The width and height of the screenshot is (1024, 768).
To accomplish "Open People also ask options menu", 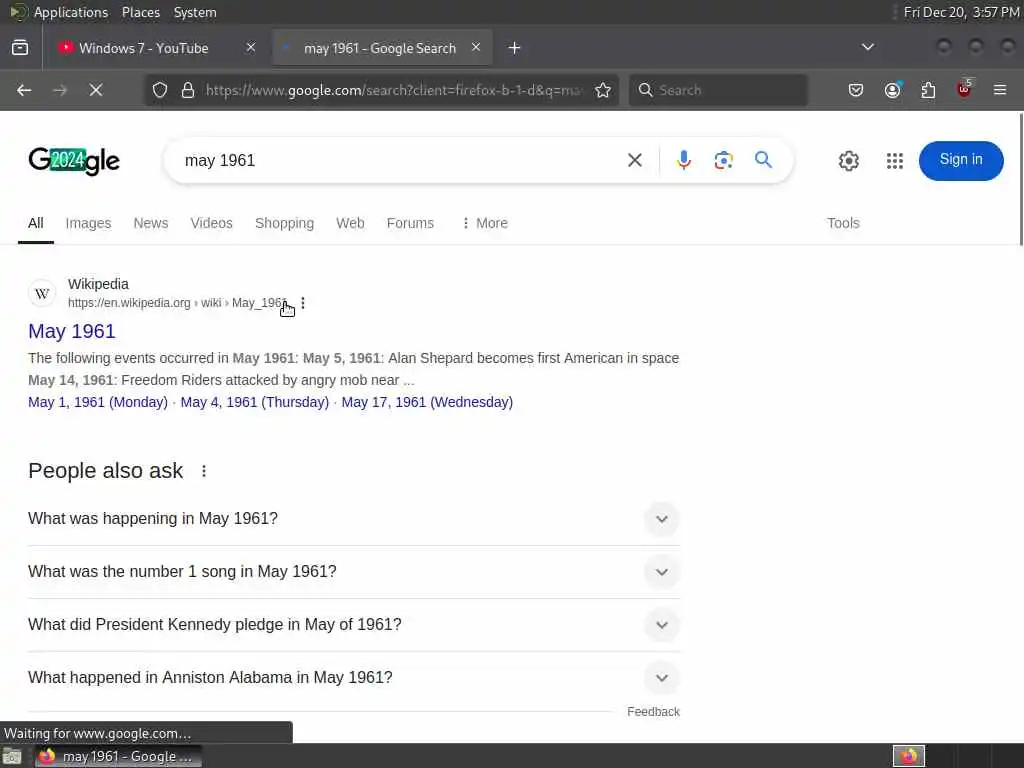I will pos(204,471).
